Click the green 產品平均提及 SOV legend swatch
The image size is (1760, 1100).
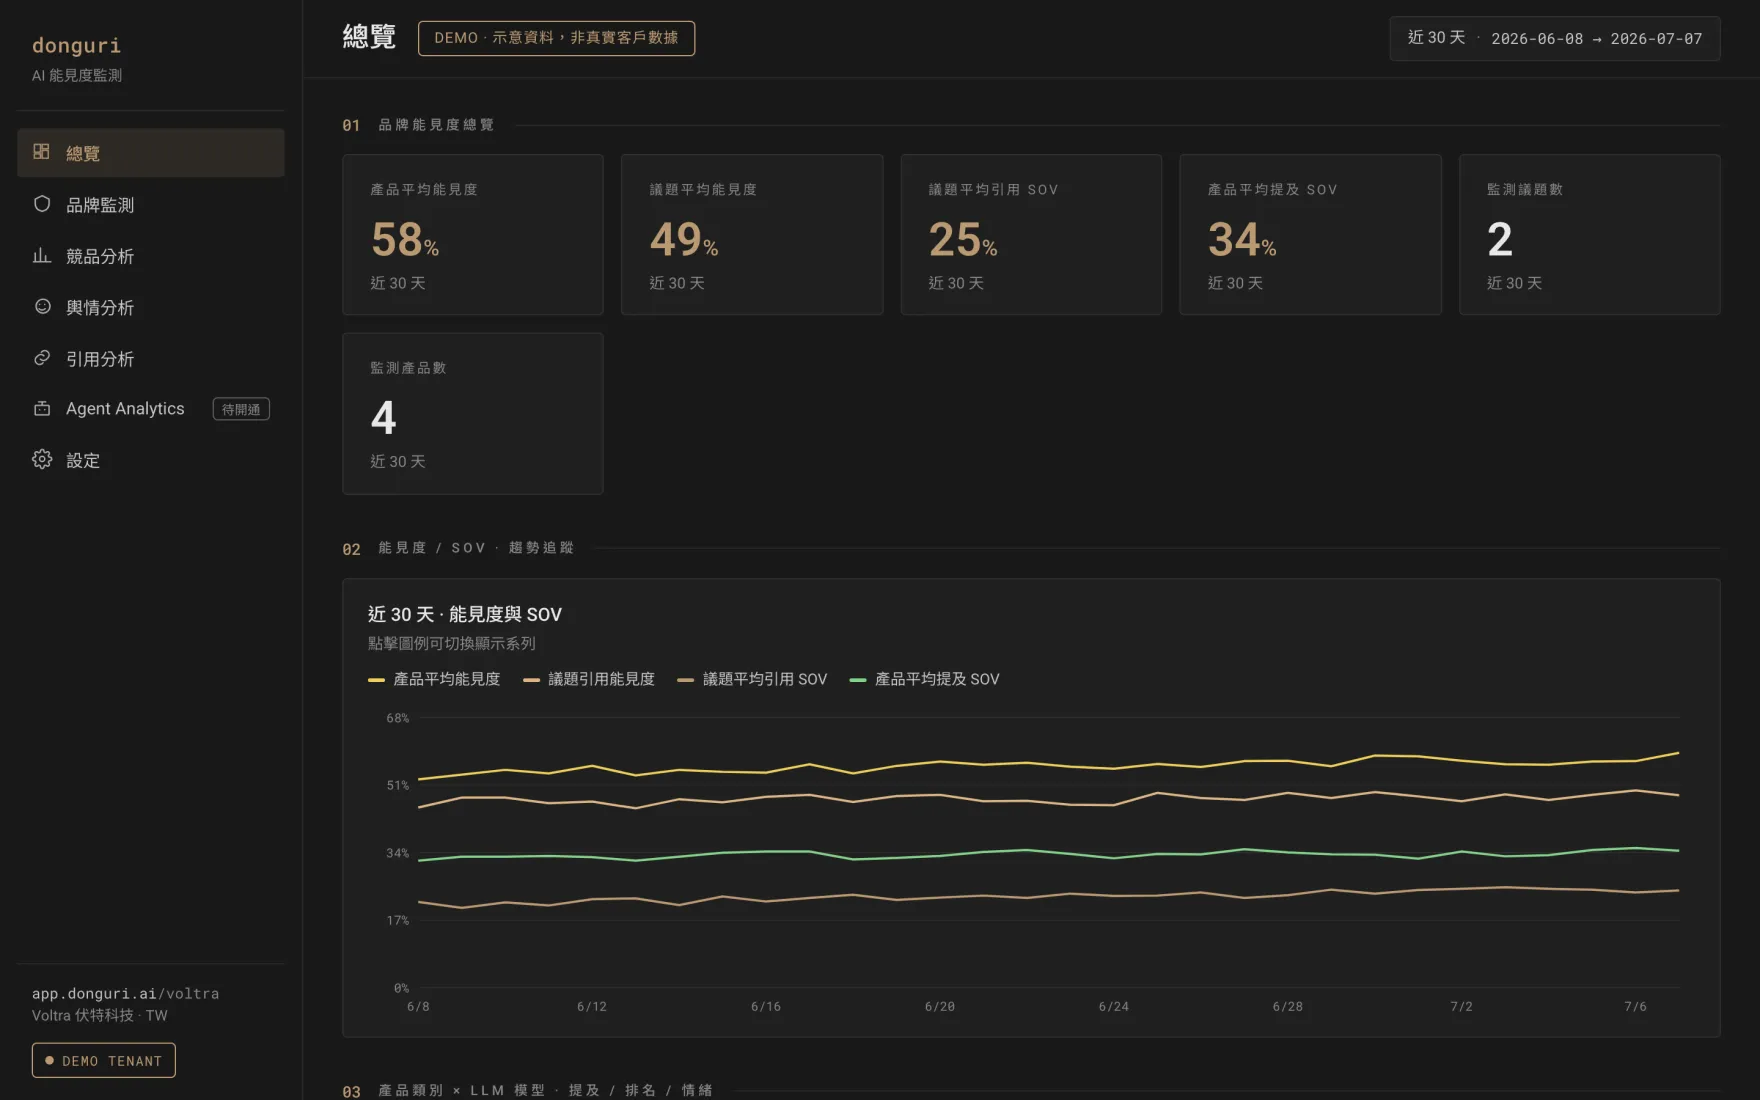[x=857, y=680]
